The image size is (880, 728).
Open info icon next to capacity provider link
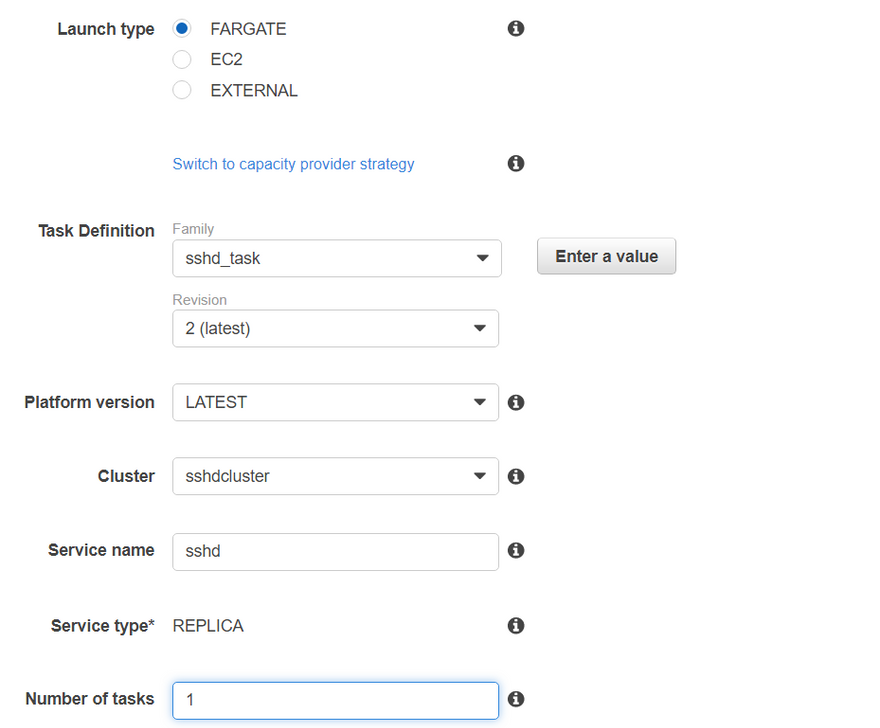pyautogui.click(x=516, y=163)
